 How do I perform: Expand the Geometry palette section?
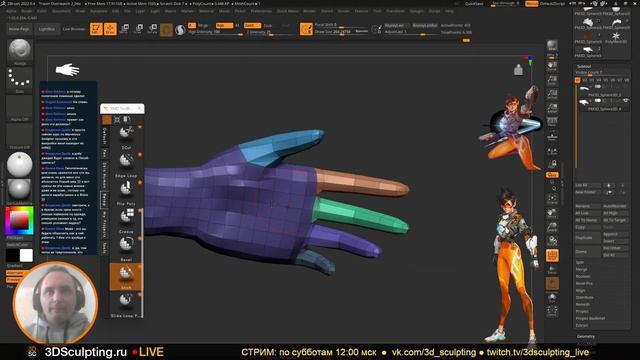pos(586,336)
